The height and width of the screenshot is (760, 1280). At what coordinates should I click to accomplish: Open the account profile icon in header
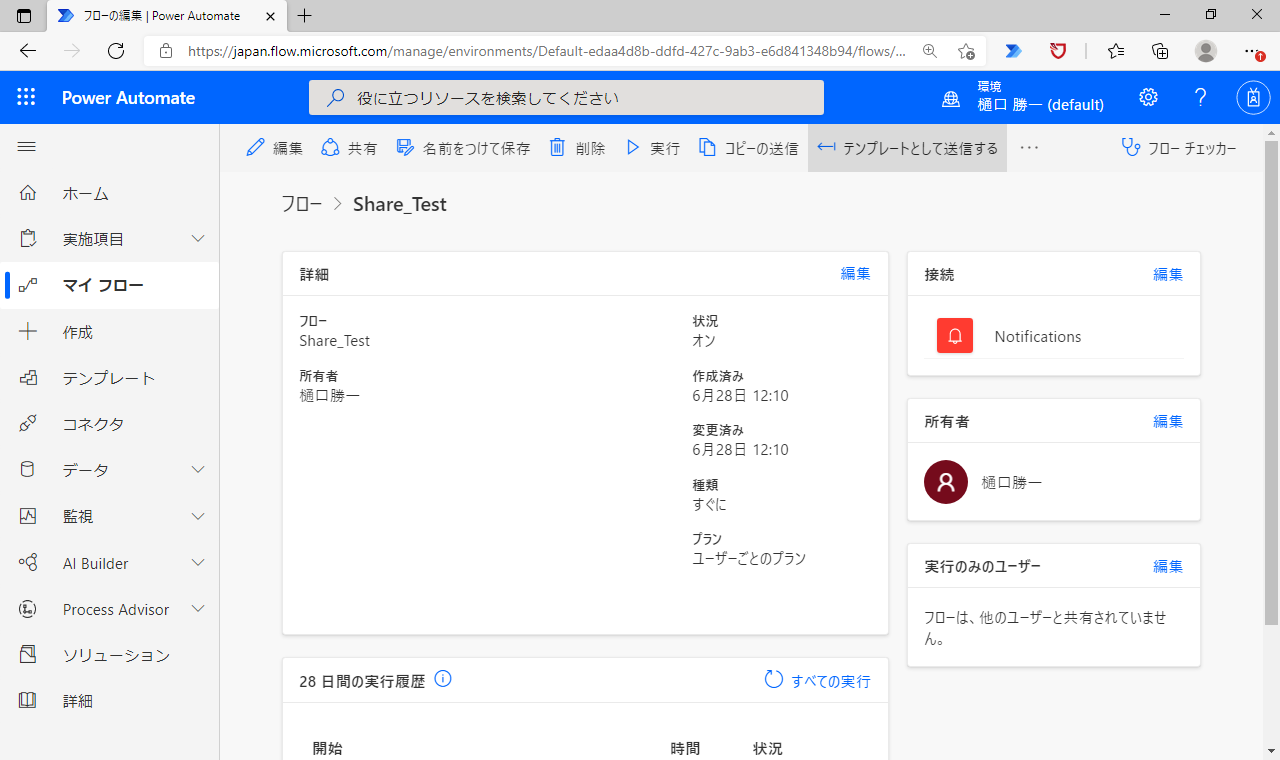(1253, 97)
